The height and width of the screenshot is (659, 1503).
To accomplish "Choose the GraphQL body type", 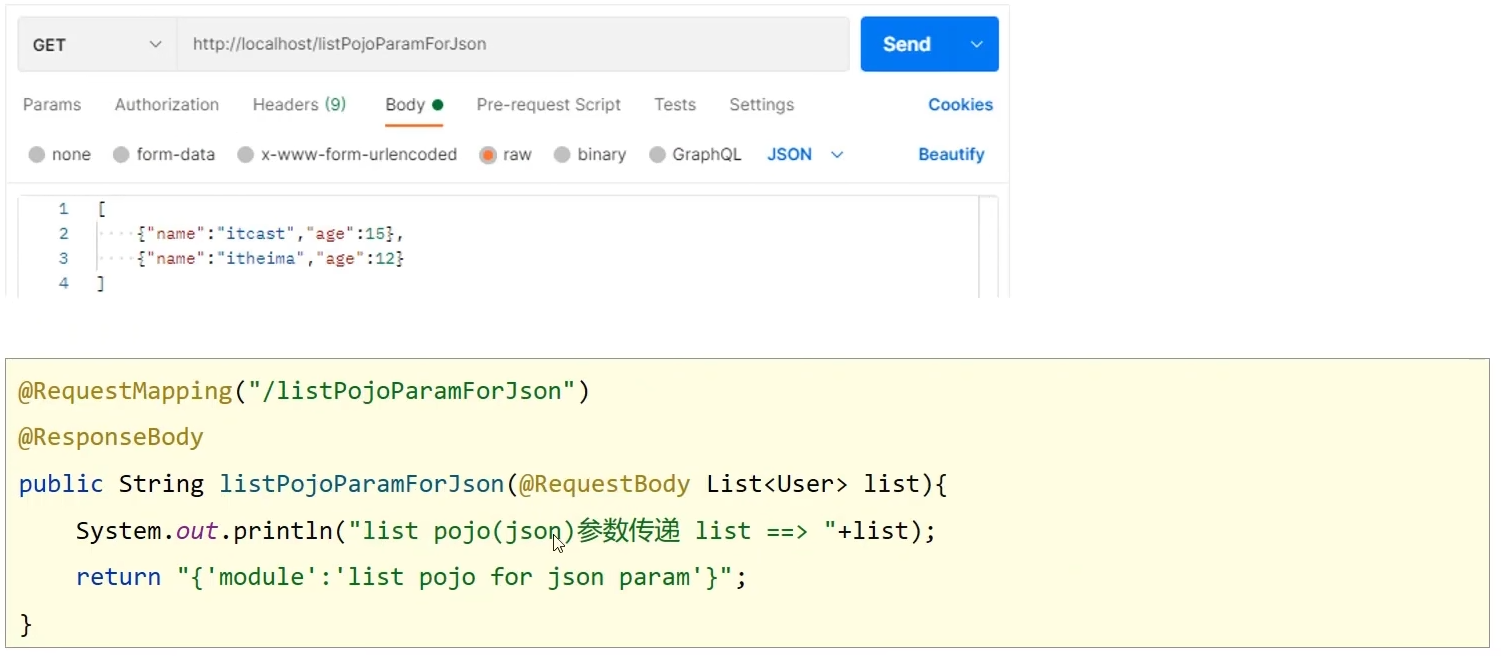I will (x=657, y=155).
